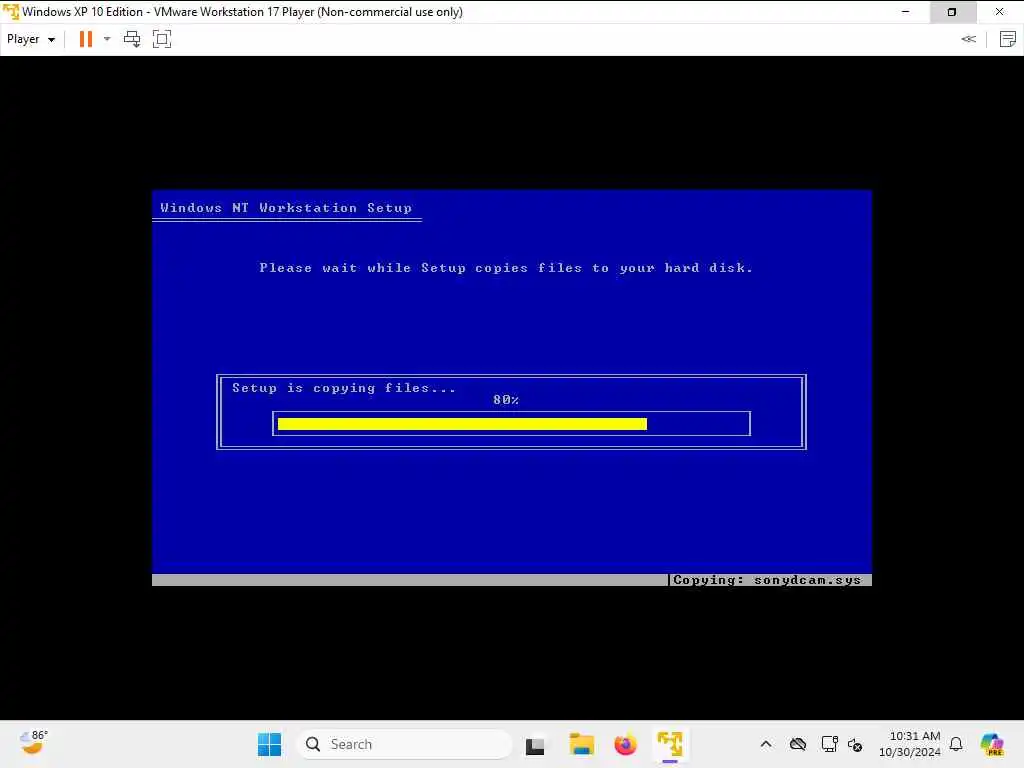
Task: Collapse the VMware toolbar chevrons
Action: coord(968,39)
